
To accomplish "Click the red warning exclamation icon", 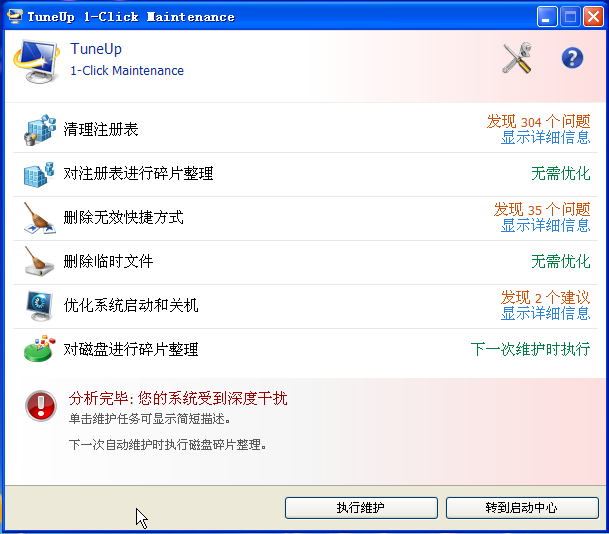I will [x=41, y=406].
